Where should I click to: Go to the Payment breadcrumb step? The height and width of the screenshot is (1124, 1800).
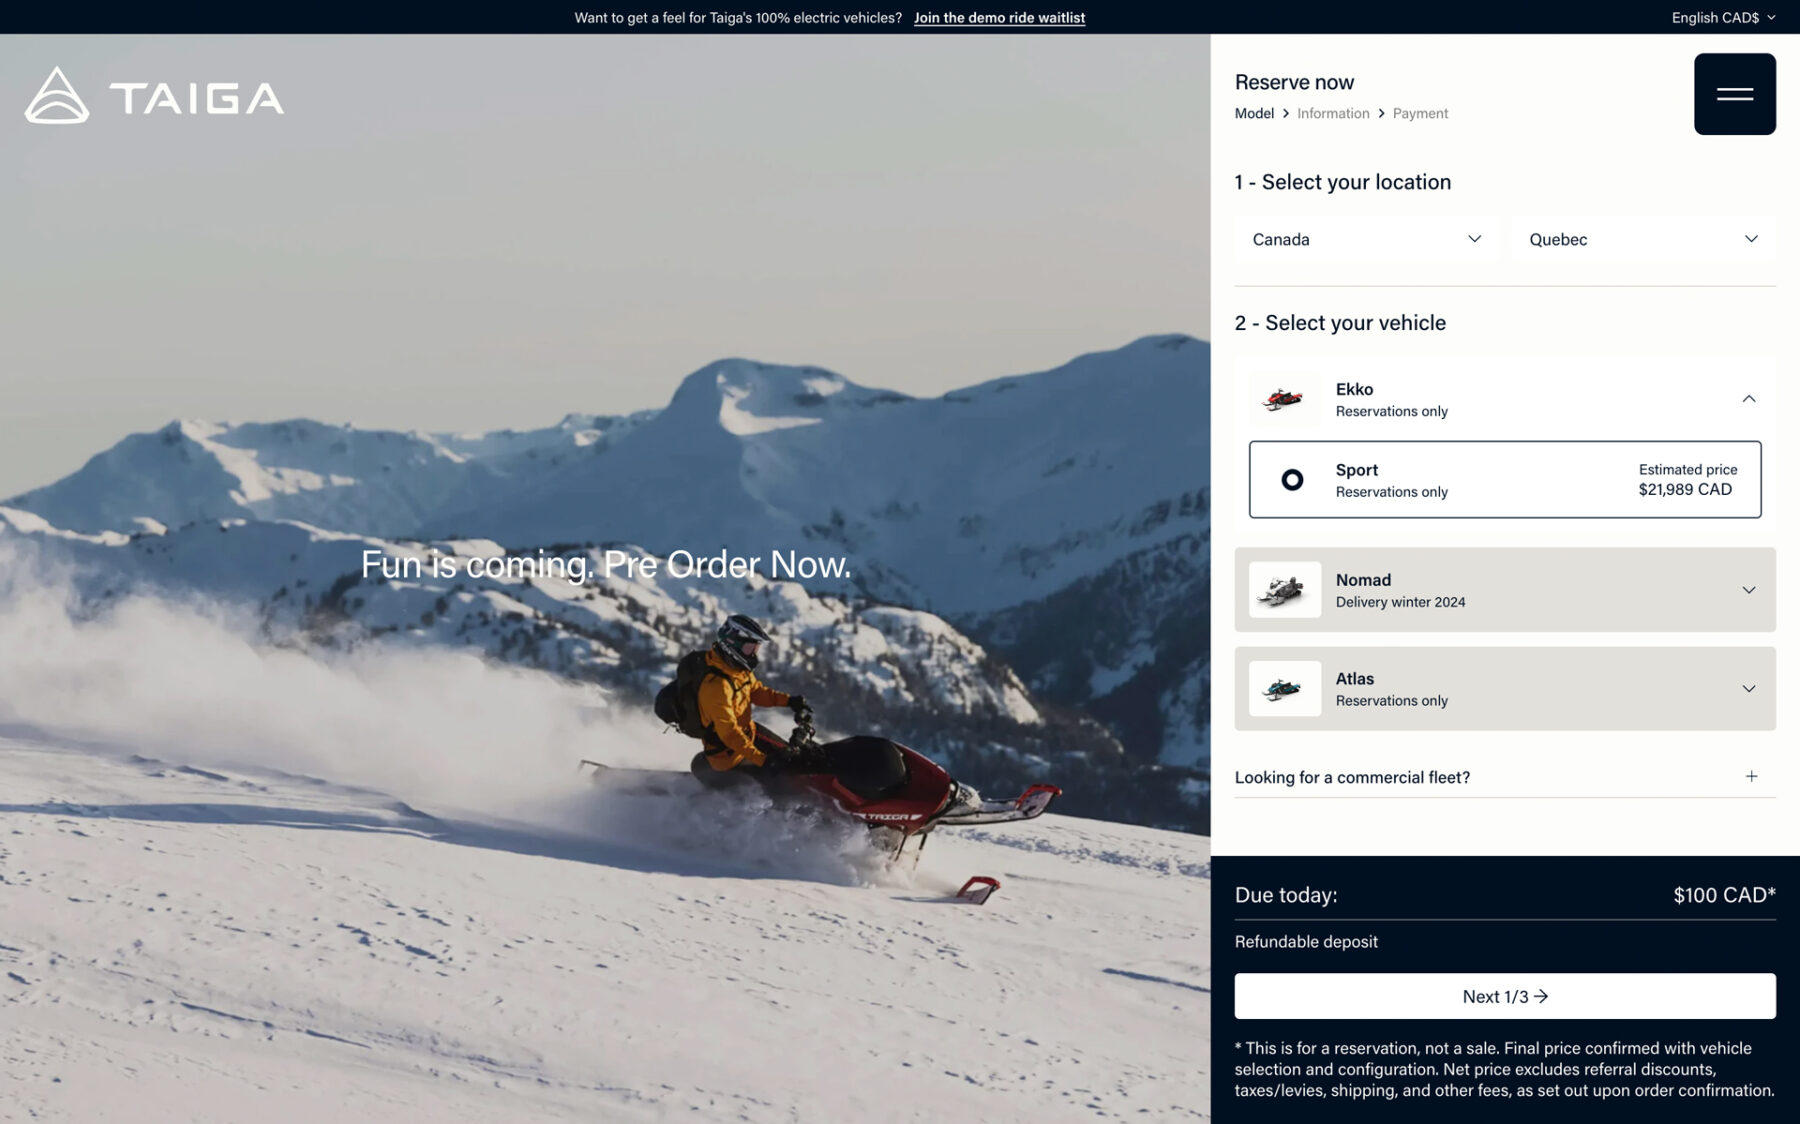pyautogui.click(x=1420, y=114)
